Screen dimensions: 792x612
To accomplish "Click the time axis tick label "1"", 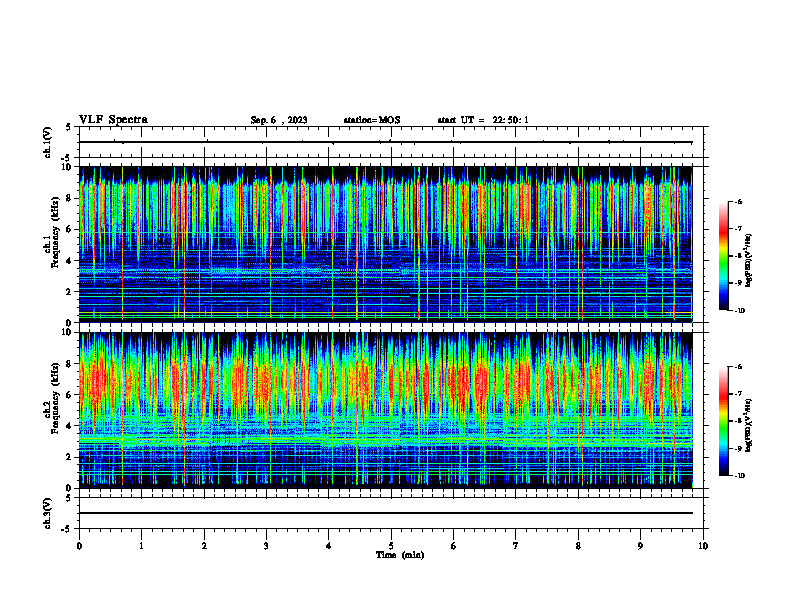I will tap(141, 546).
